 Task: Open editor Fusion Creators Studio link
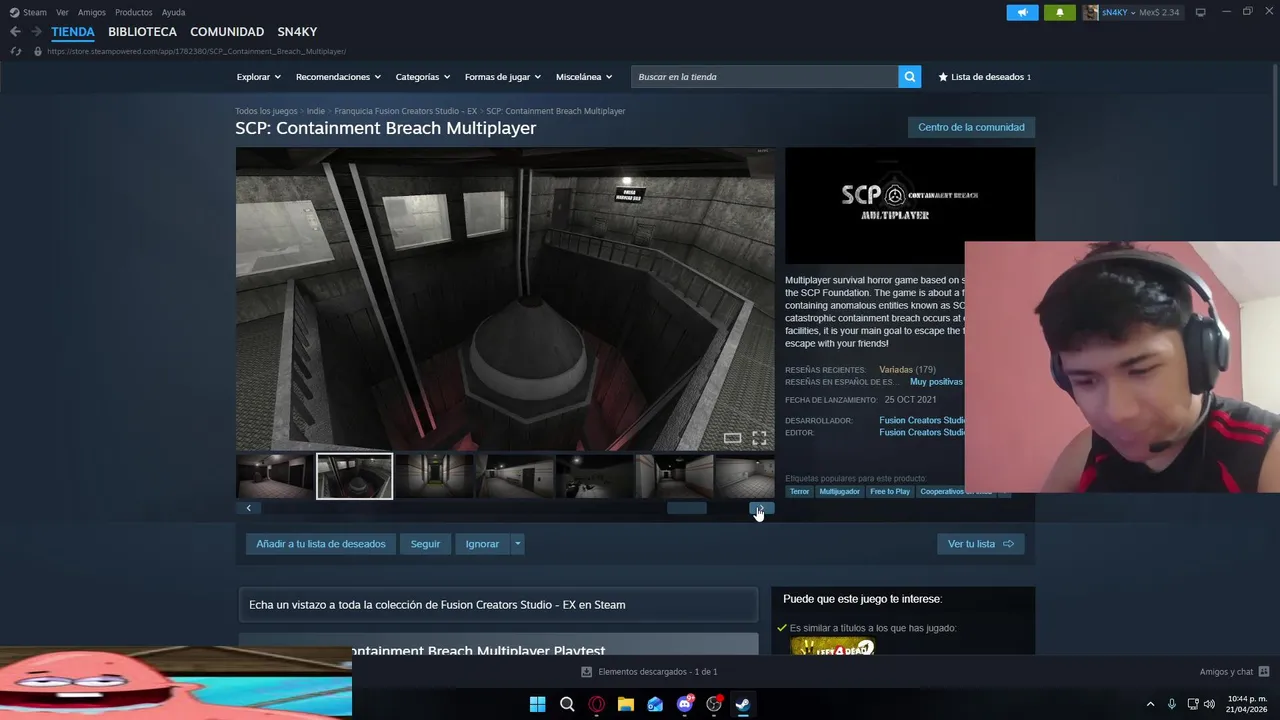coord(922,433)
